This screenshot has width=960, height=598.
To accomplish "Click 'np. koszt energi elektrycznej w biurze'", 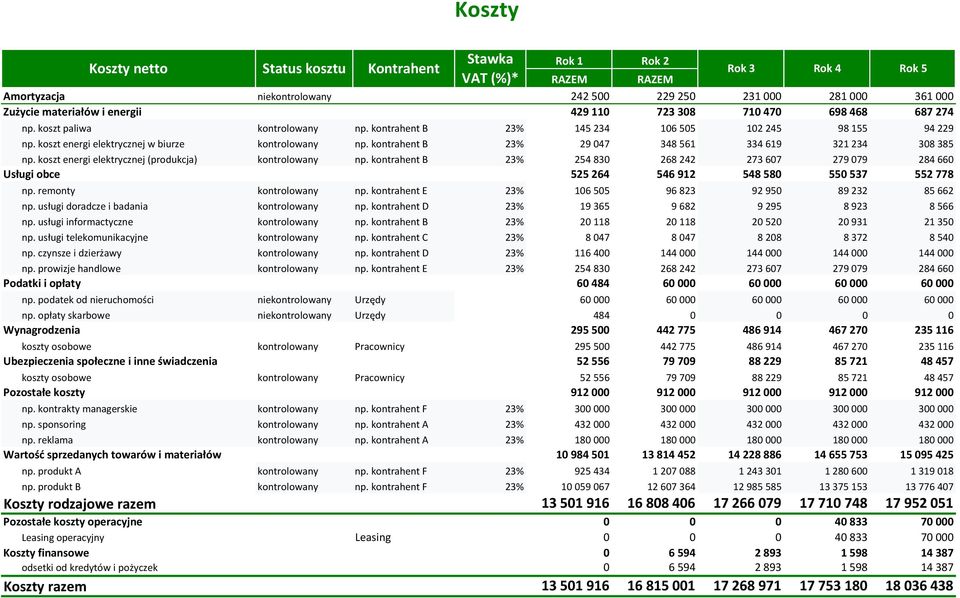I will point(103,144).
